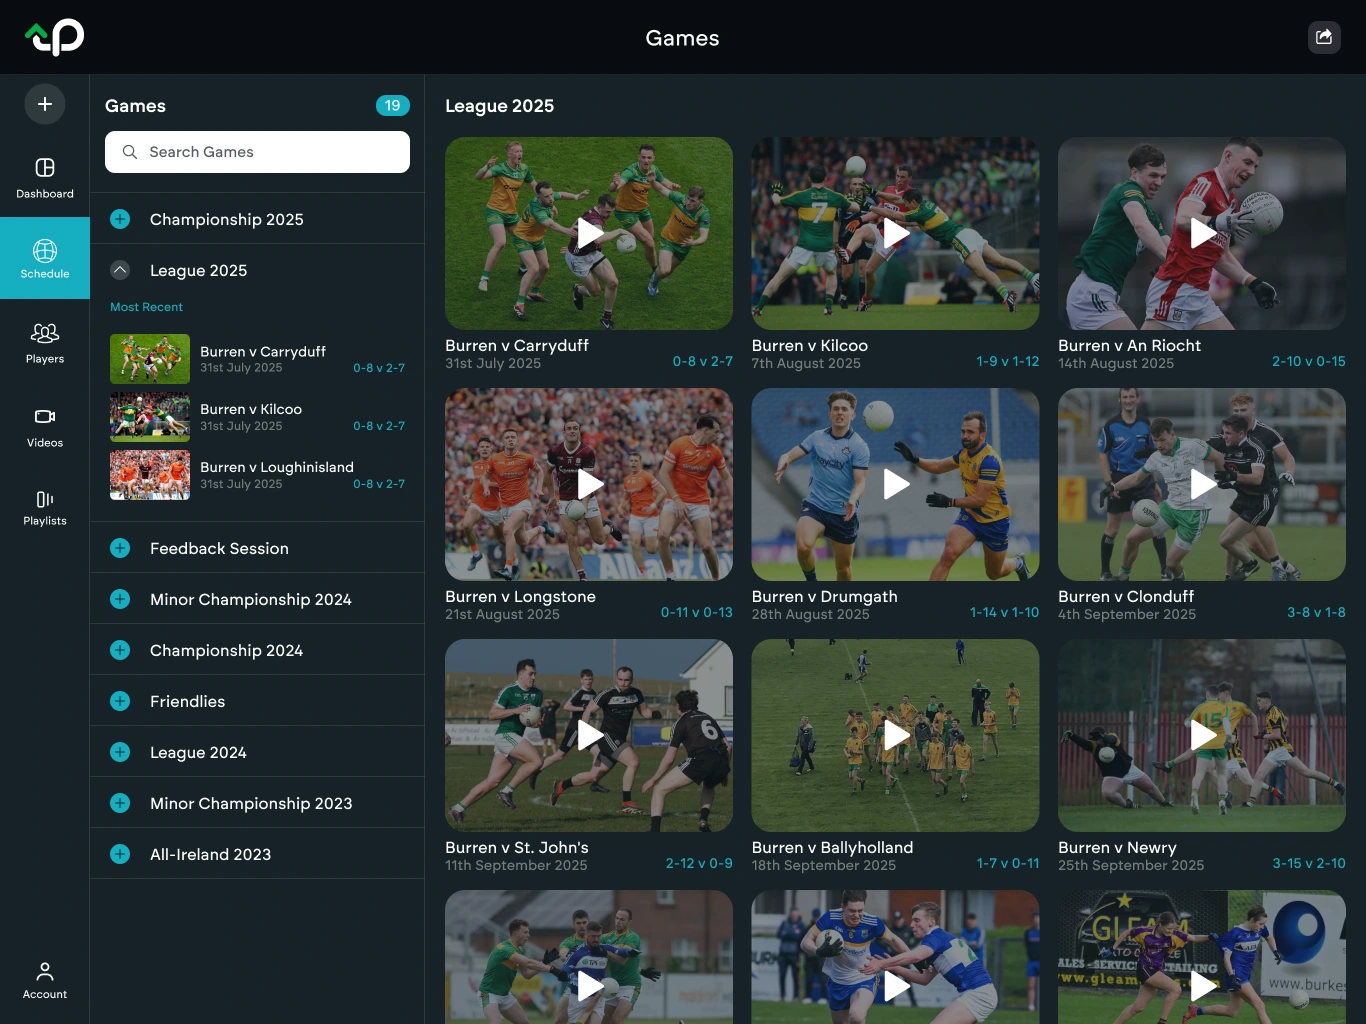Click the 14th August 2025 date
Viewport: 1366px width, 1024px height.
pos(1116,363)
